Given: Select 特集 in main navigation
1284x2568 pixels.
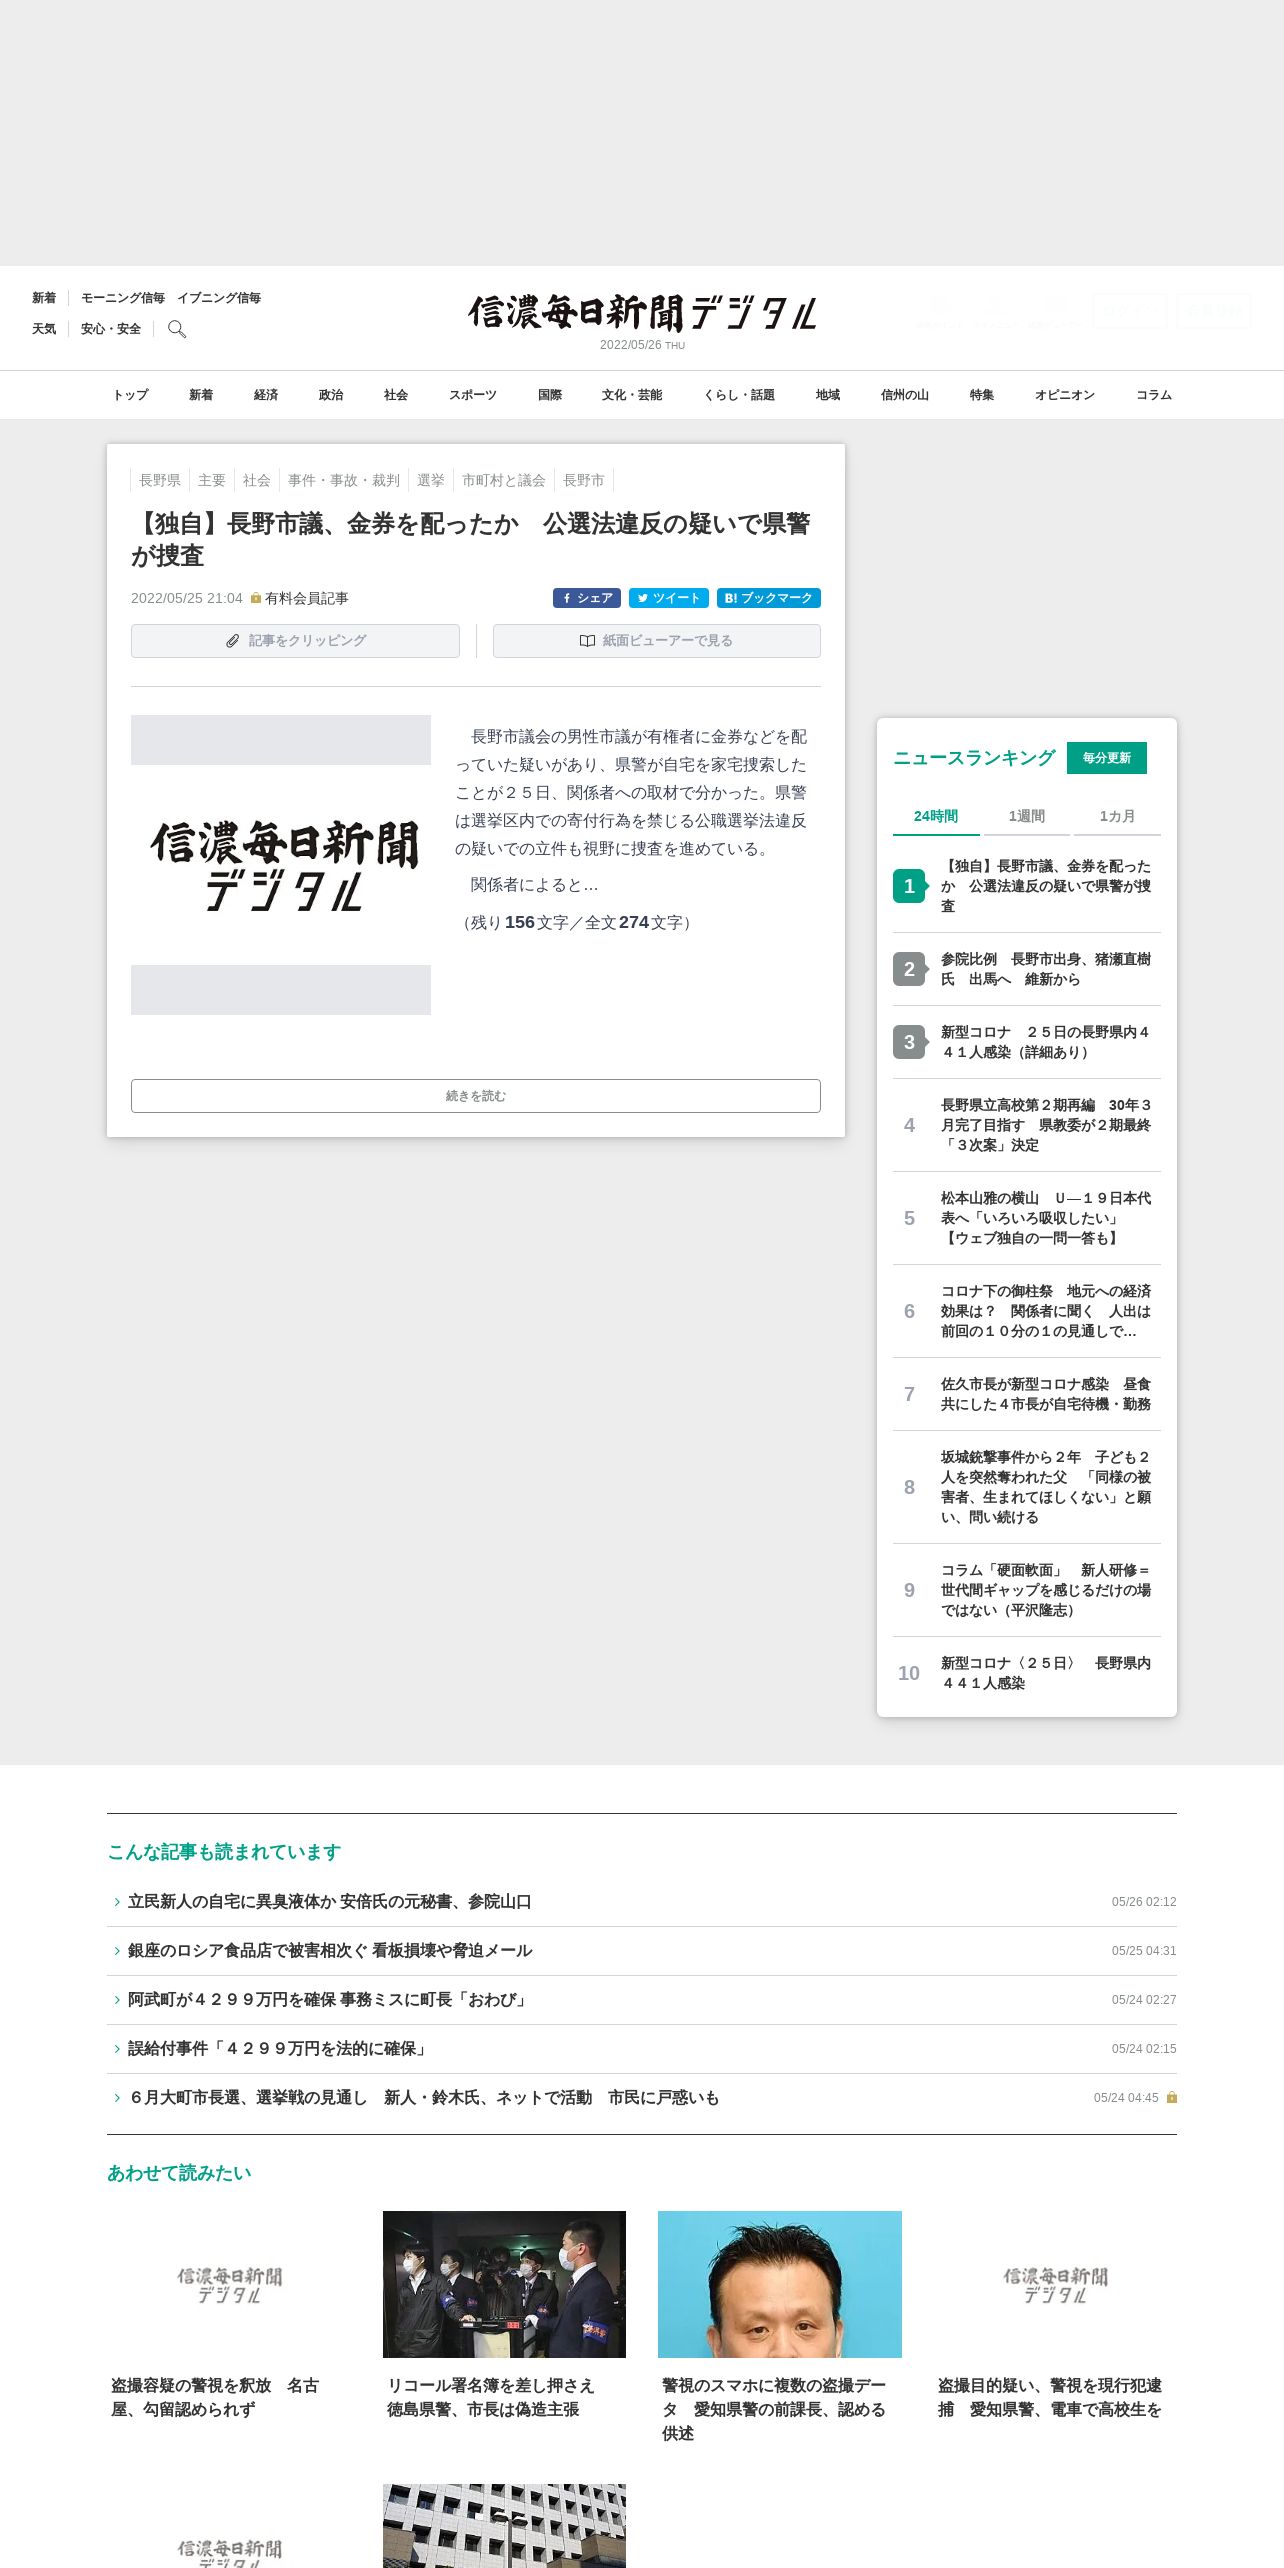Looking at the screenshot, I should (982, 395).
